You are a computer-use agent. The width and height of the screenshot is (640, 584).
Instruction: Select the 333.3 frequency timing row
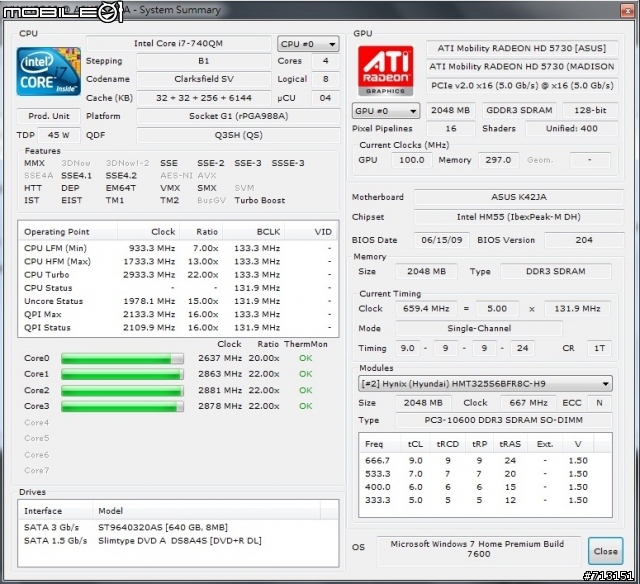click(485, 500)
